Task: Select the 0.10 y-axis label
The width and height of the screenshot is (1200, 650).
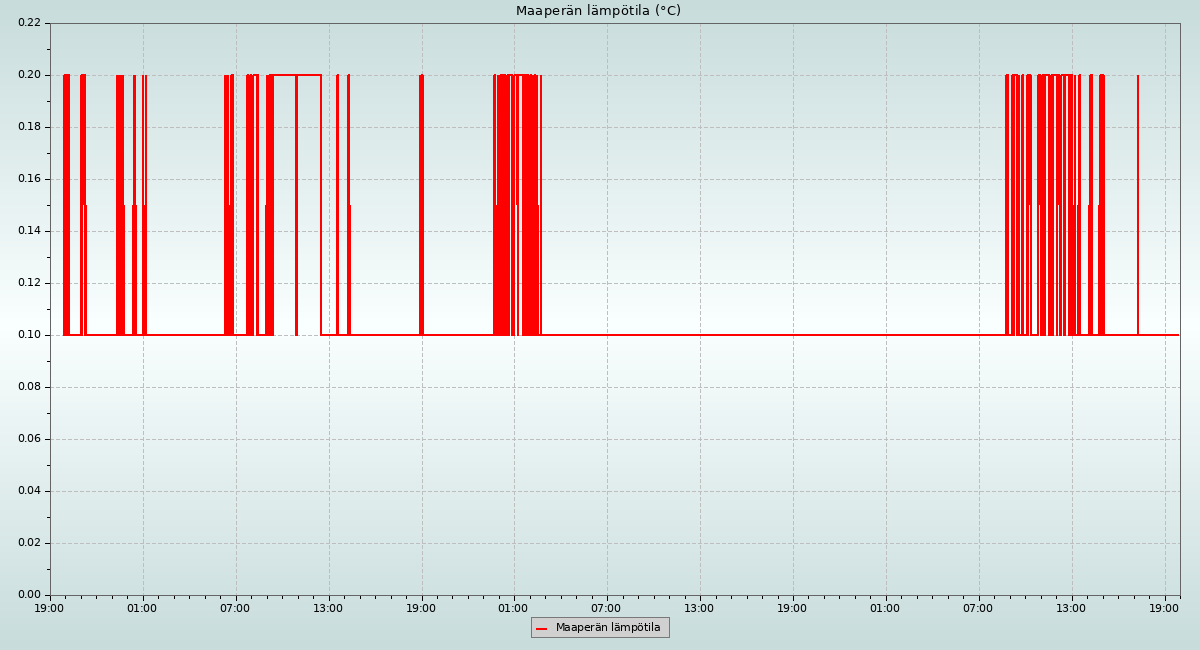Action: (29, 335)
